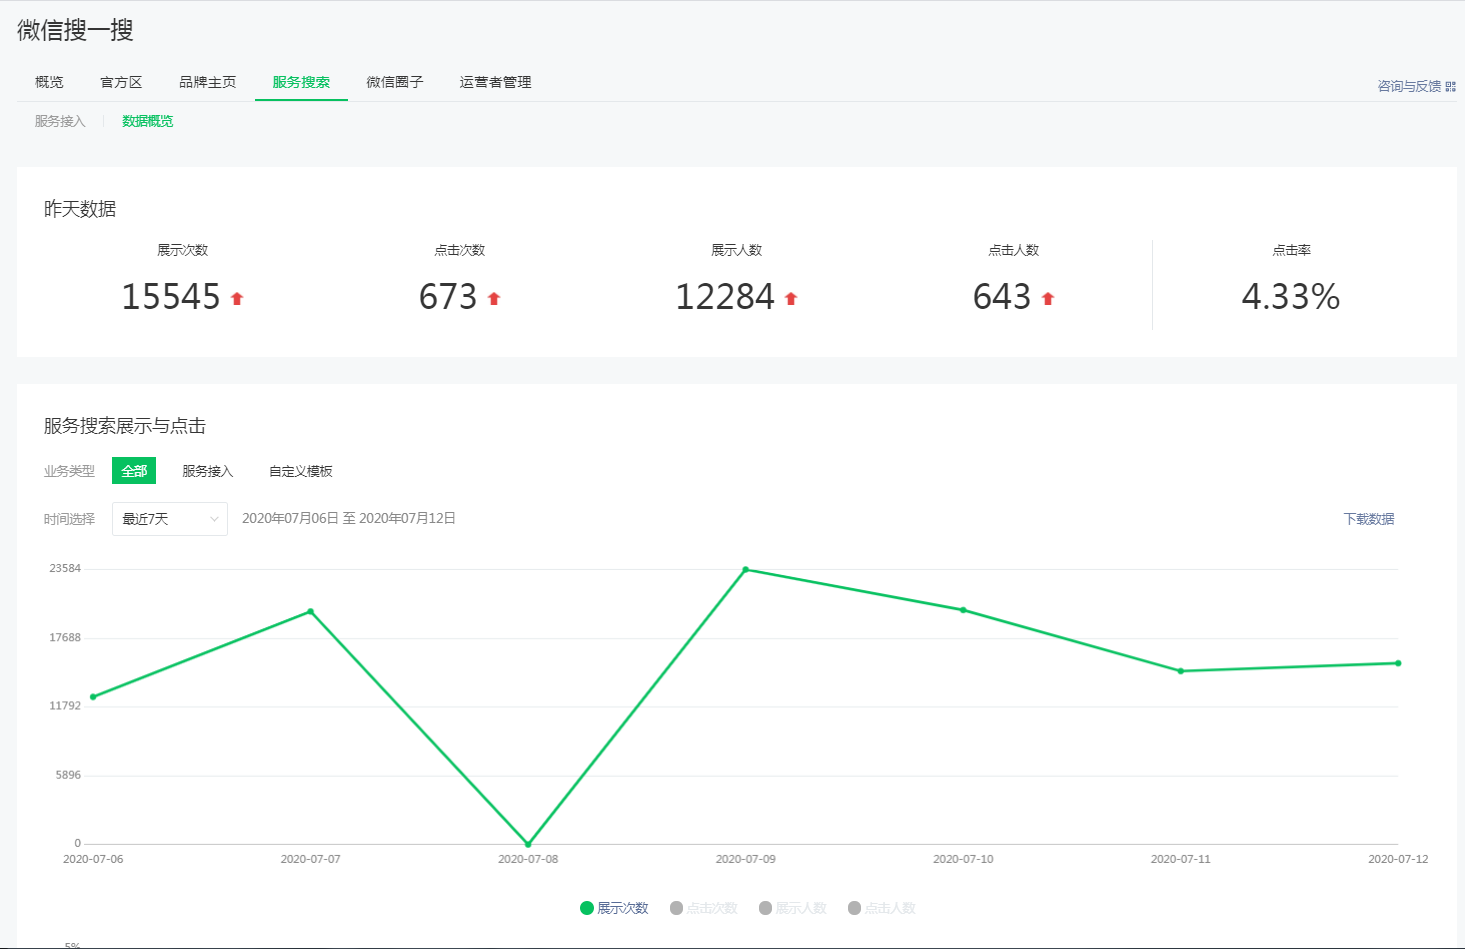Click the peak data point at 2020-07-09
The height and width of the screenshot is (949, 1465).
pos(746,570)
